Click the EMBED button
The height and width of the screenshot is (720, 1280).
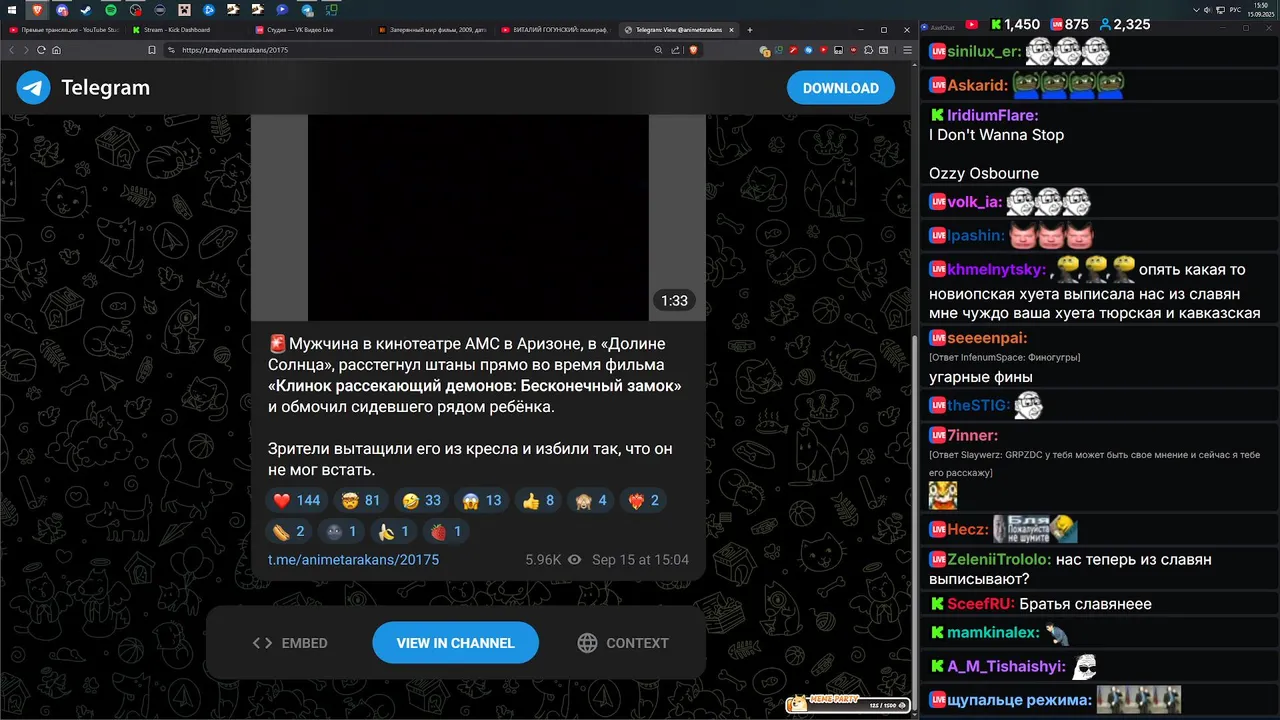290,643
